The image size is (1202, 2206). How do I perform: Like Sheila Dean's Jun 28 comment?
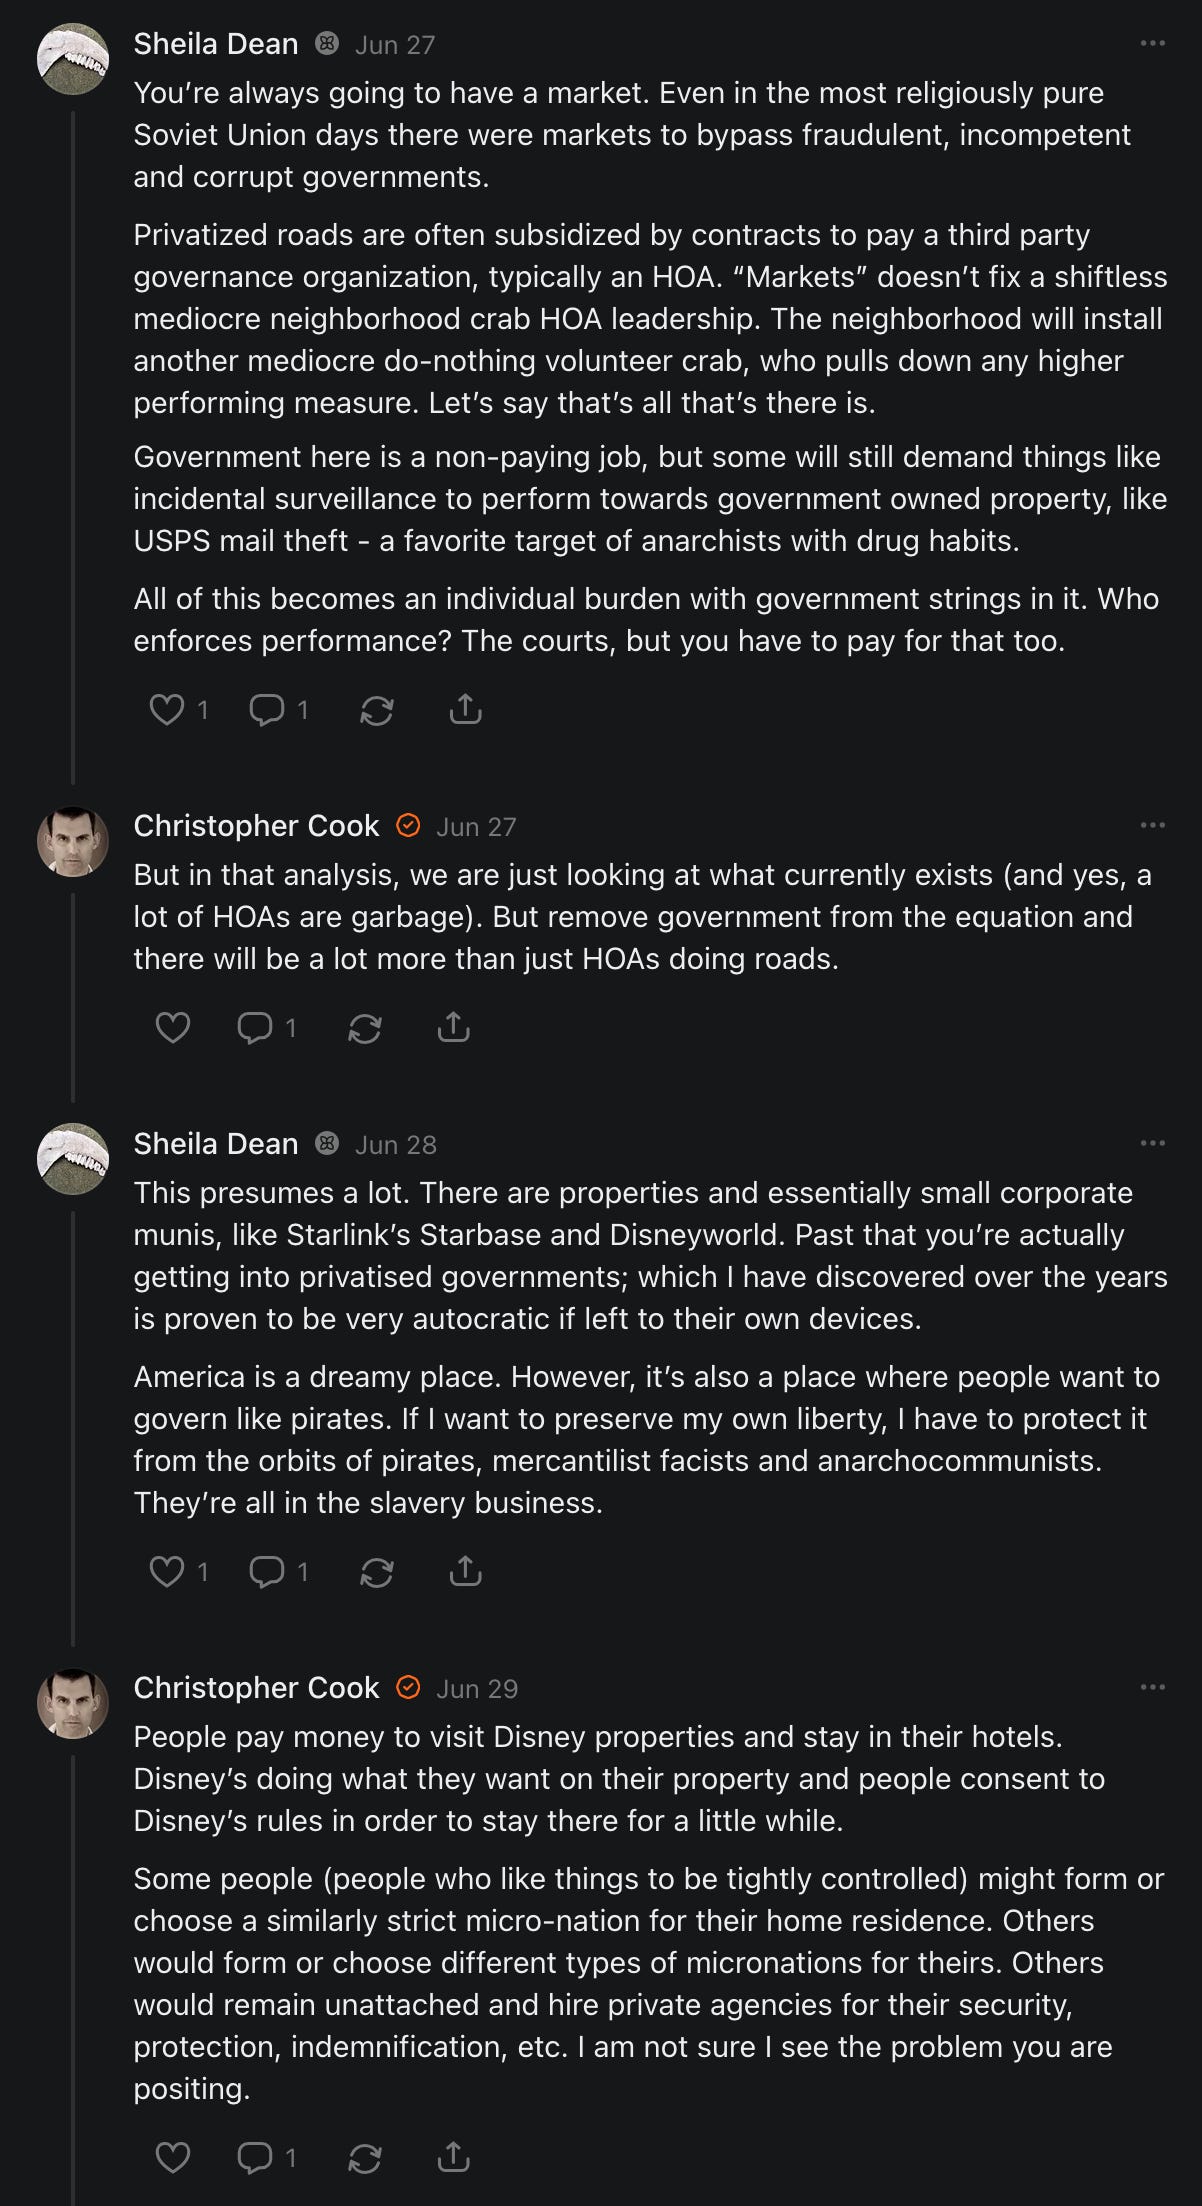167,1572
